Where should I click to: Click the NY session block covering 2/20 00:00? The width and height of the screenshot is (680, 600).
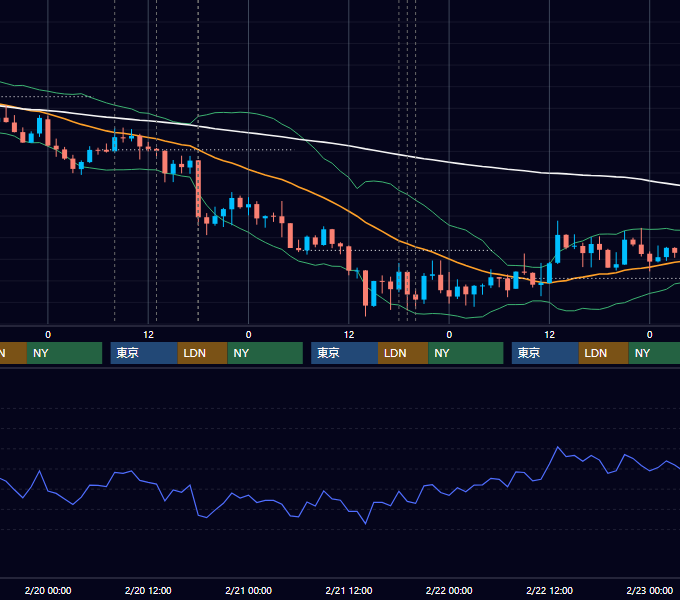coord(64,353)
